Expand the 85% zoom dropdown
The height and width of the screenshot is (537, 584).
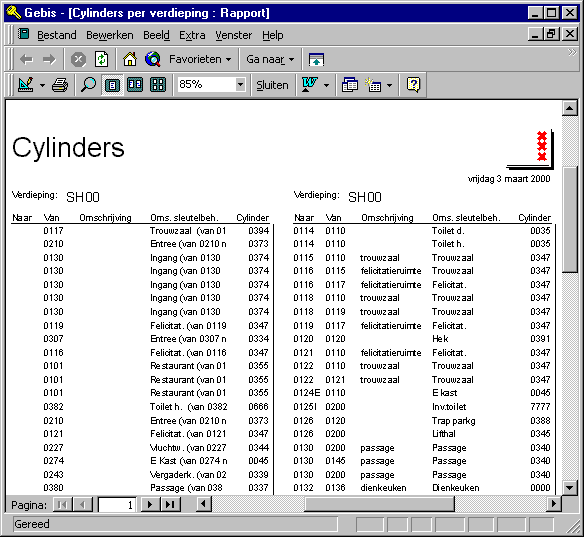coord(241,85)
